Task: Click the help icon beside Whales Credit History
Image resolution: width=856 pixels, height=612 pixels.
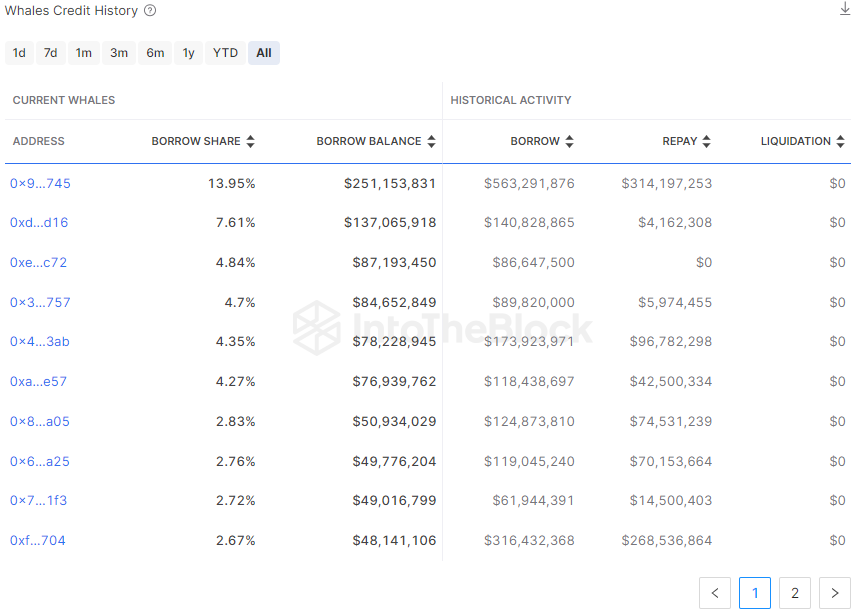Action: [x=150, y=11]
